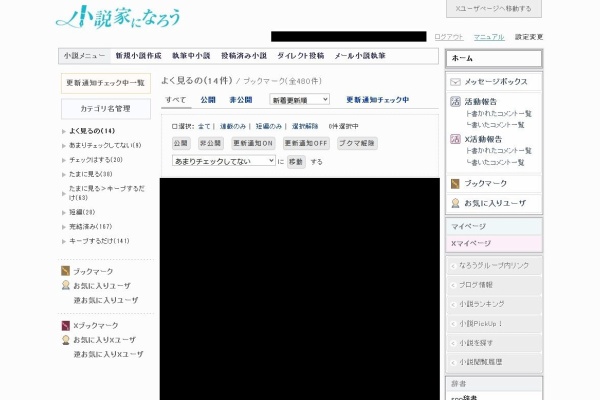This screenshot has height=400, width=600.
Task: Click the 小説家になろう site logo
Action: coord(118,17)
